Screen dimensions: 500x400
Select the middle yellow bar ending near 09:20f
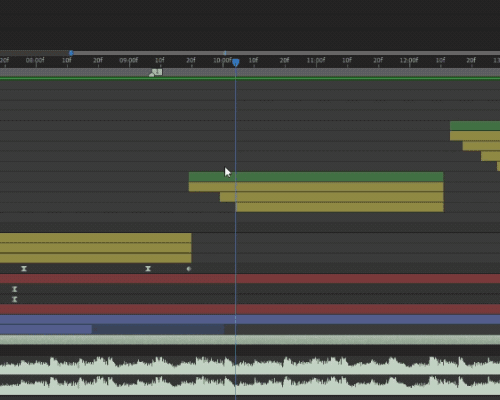coord(96,248)
